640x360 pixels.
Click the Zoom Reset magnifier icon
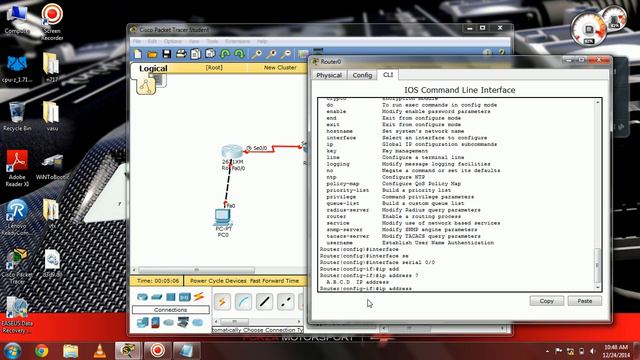pyautogui.click(x=271, y=54)
